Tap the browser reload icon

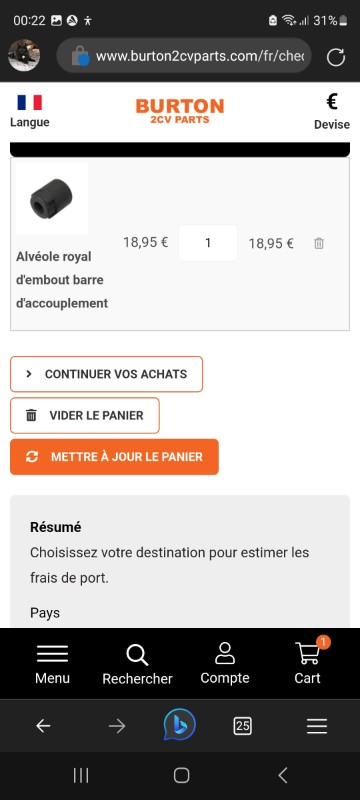pyautogui.click(x=336, y=57)
